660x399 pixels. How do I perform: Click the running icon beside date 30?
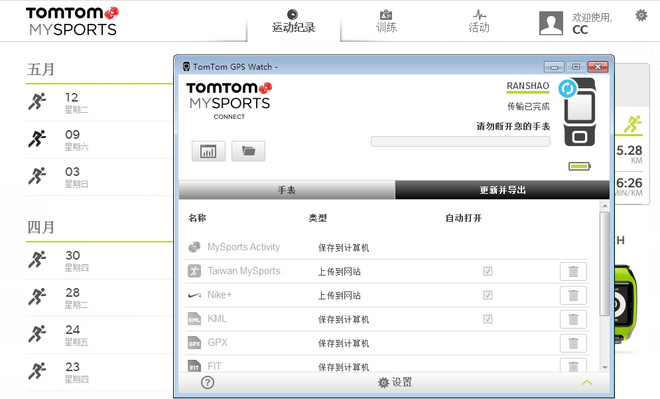point(37,259)
